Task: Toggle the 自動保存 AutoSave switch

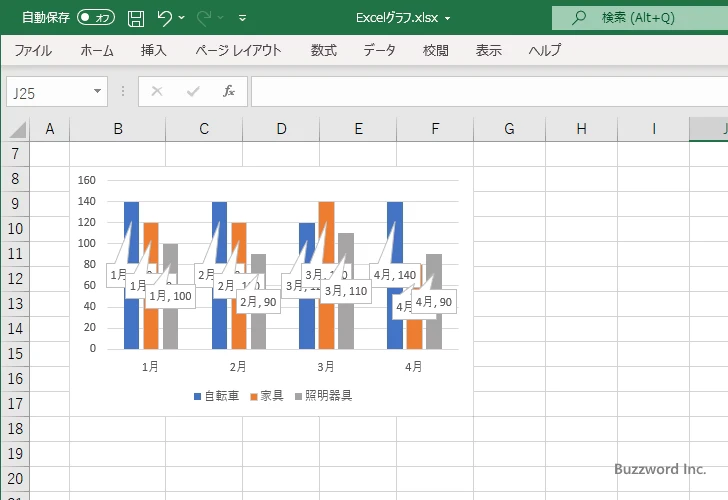Action: [96, 18]
